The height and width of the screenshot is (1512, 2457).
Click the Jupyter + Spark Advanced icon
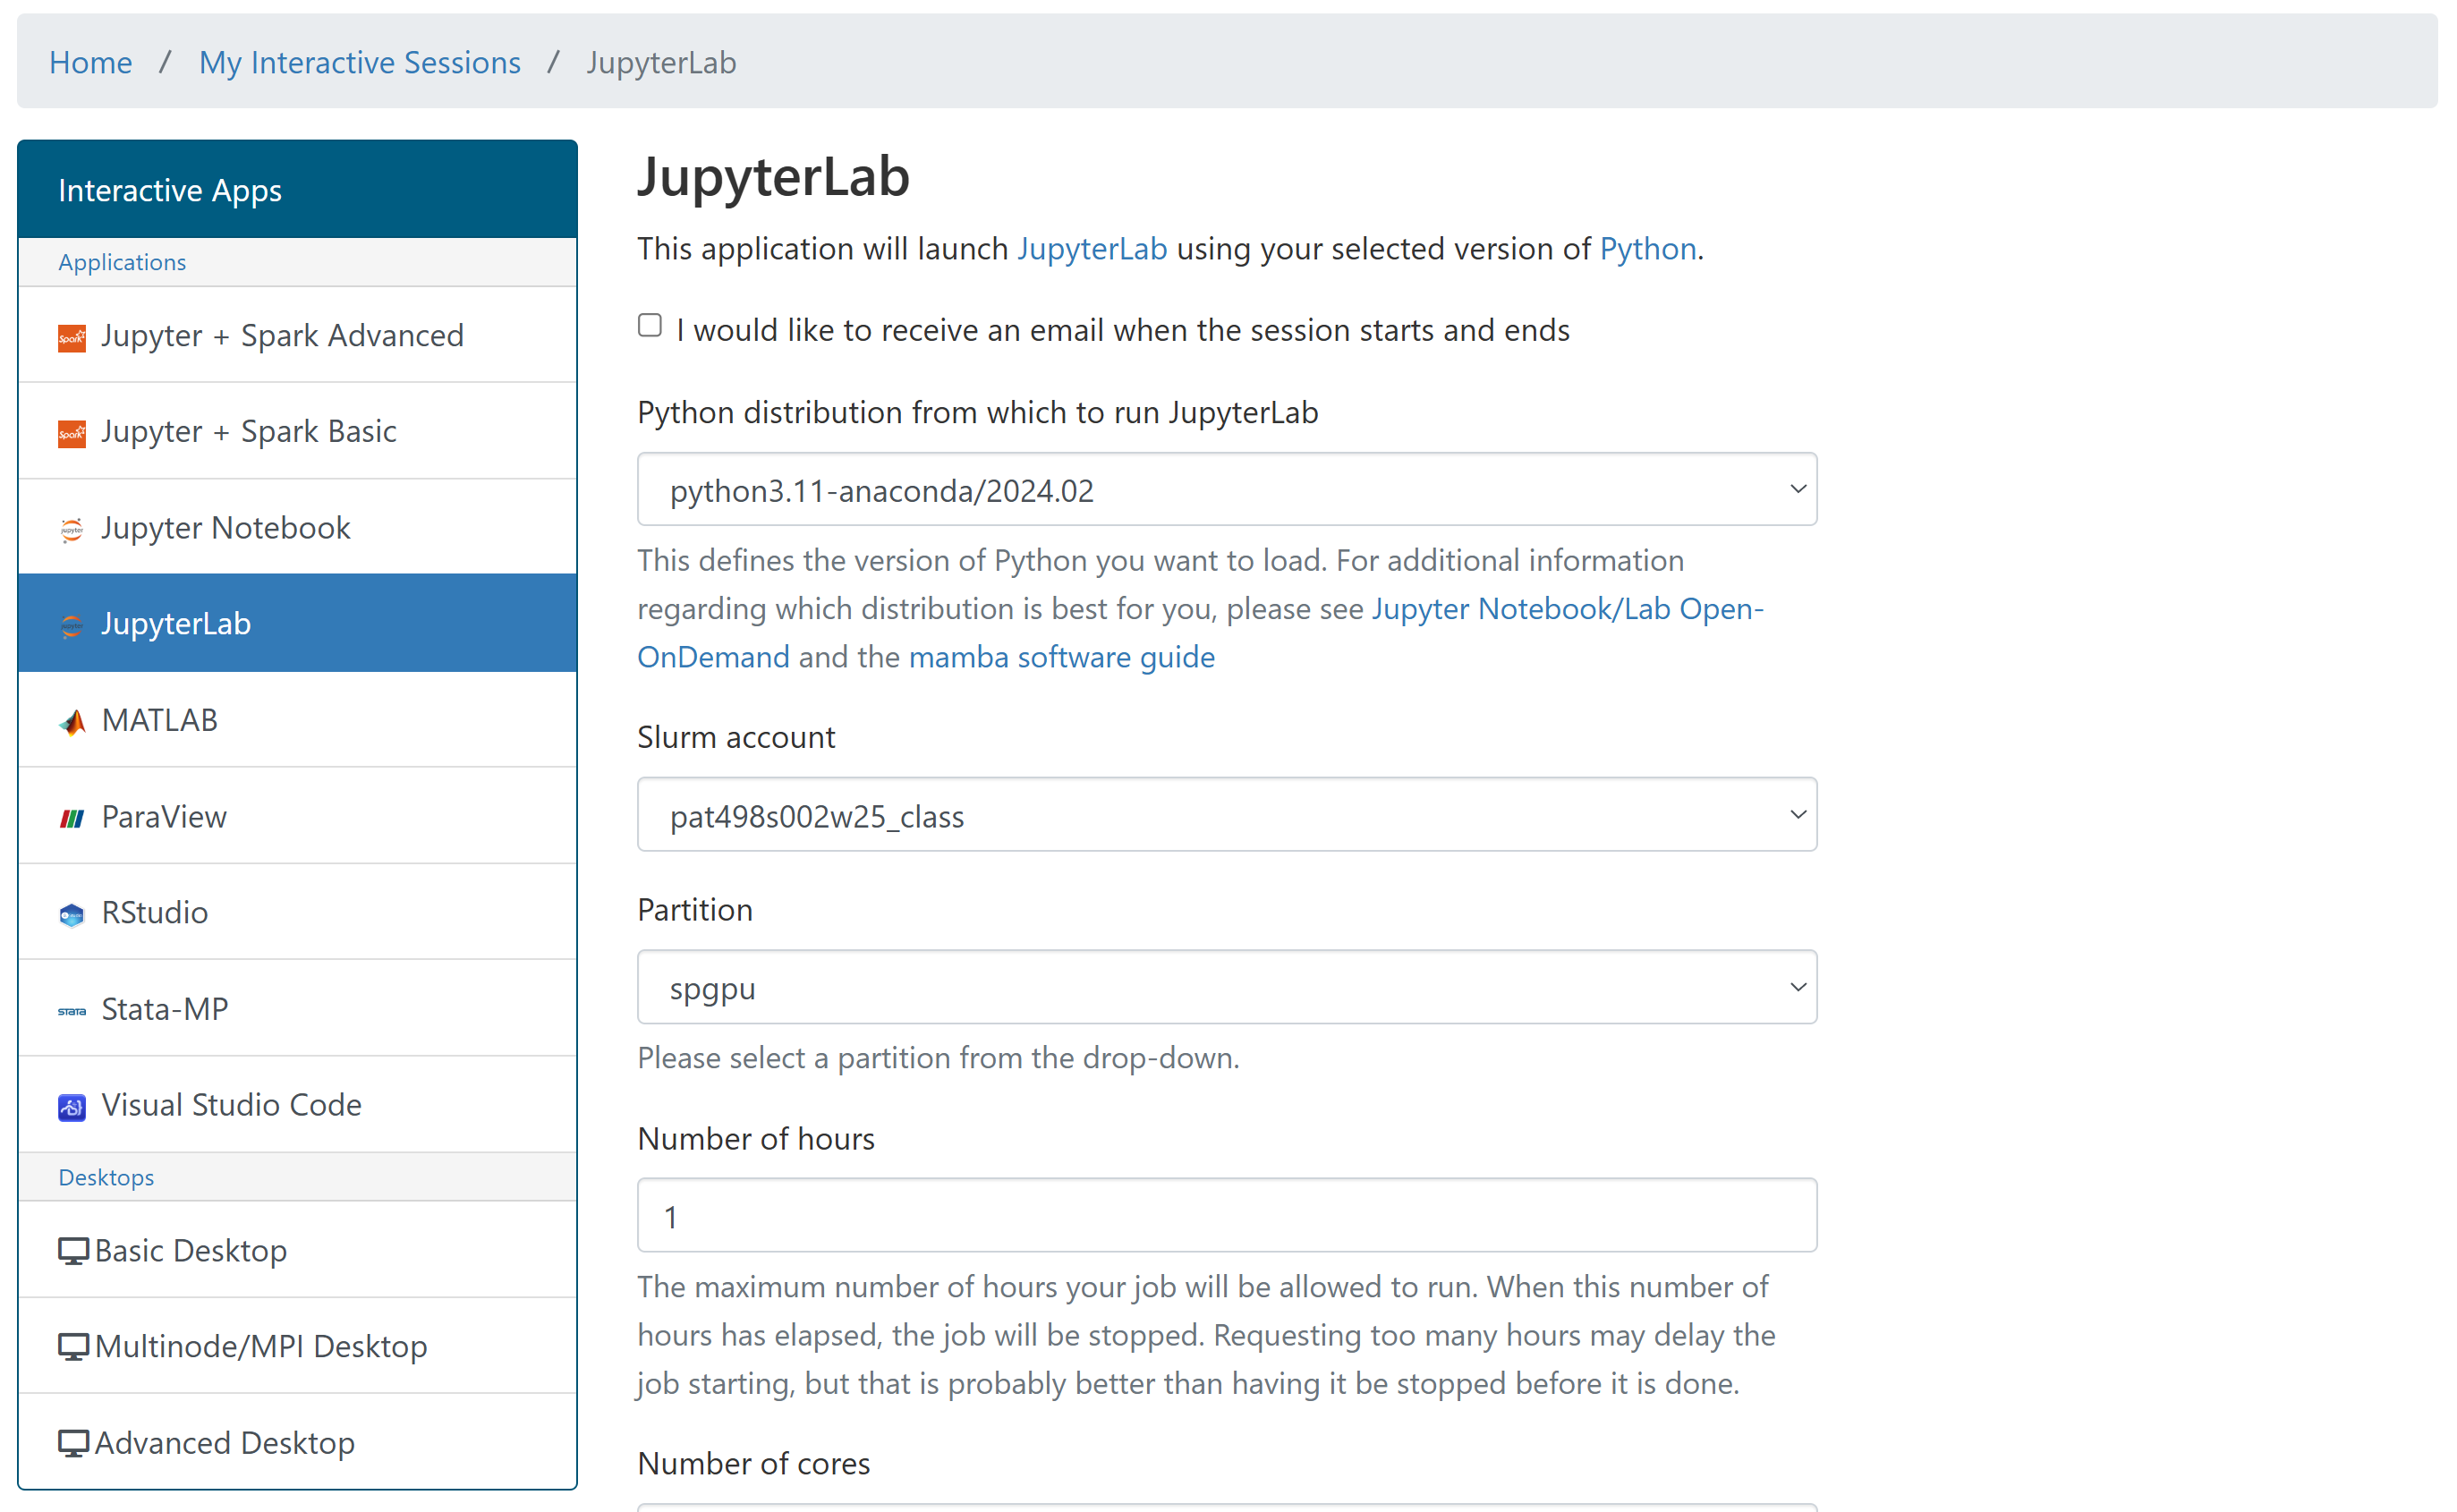pos(71,338)
